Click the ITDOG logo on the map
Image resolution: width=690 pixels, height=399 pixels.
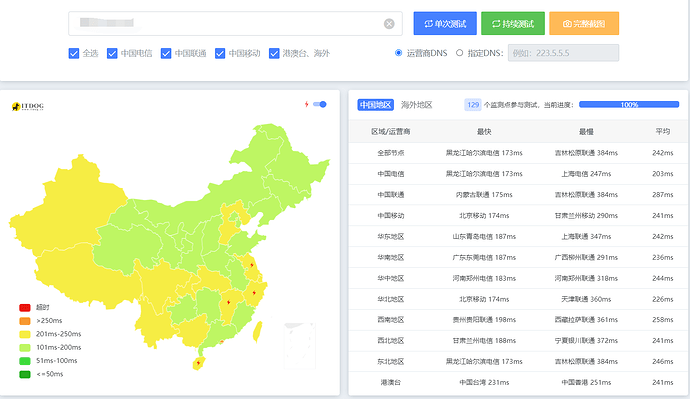(28, 106)
